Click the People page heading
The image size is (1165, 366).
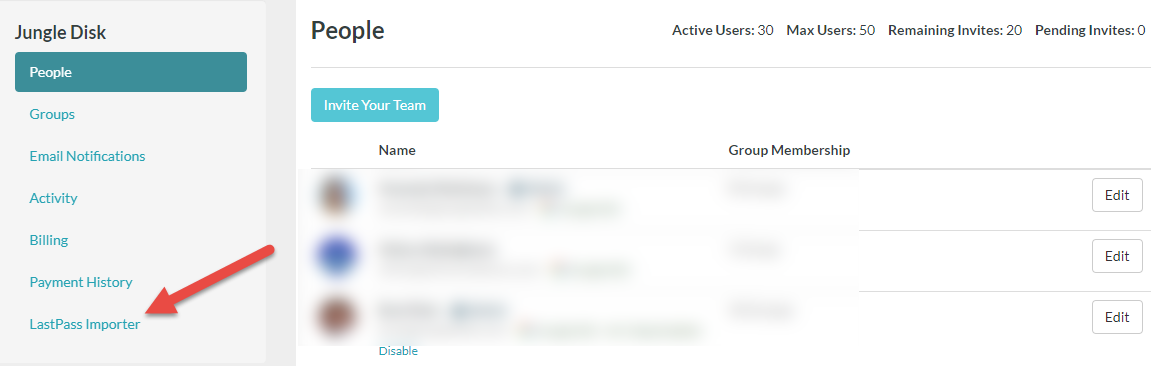click(348, 30)
